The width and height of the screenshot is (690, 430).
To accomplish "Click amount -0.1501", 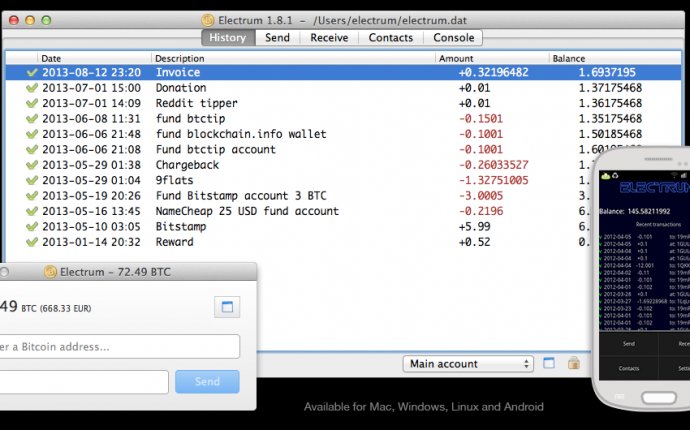I will coord(481,119).
